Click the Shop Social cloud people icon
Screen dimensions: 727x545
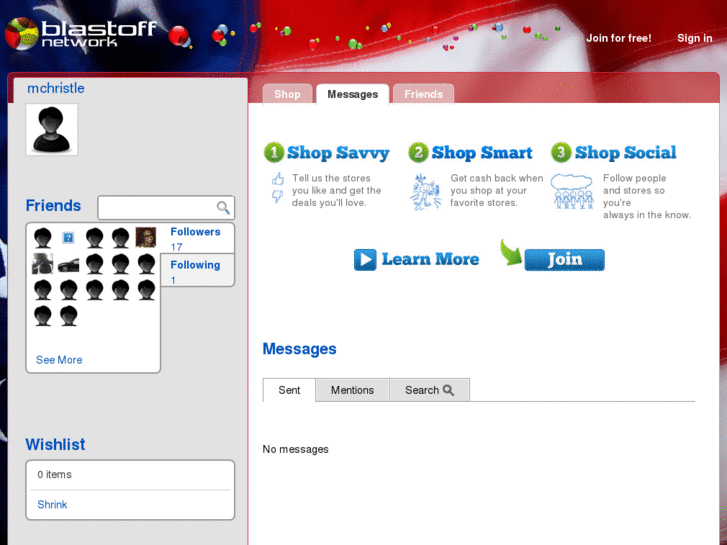click(572, 192)
